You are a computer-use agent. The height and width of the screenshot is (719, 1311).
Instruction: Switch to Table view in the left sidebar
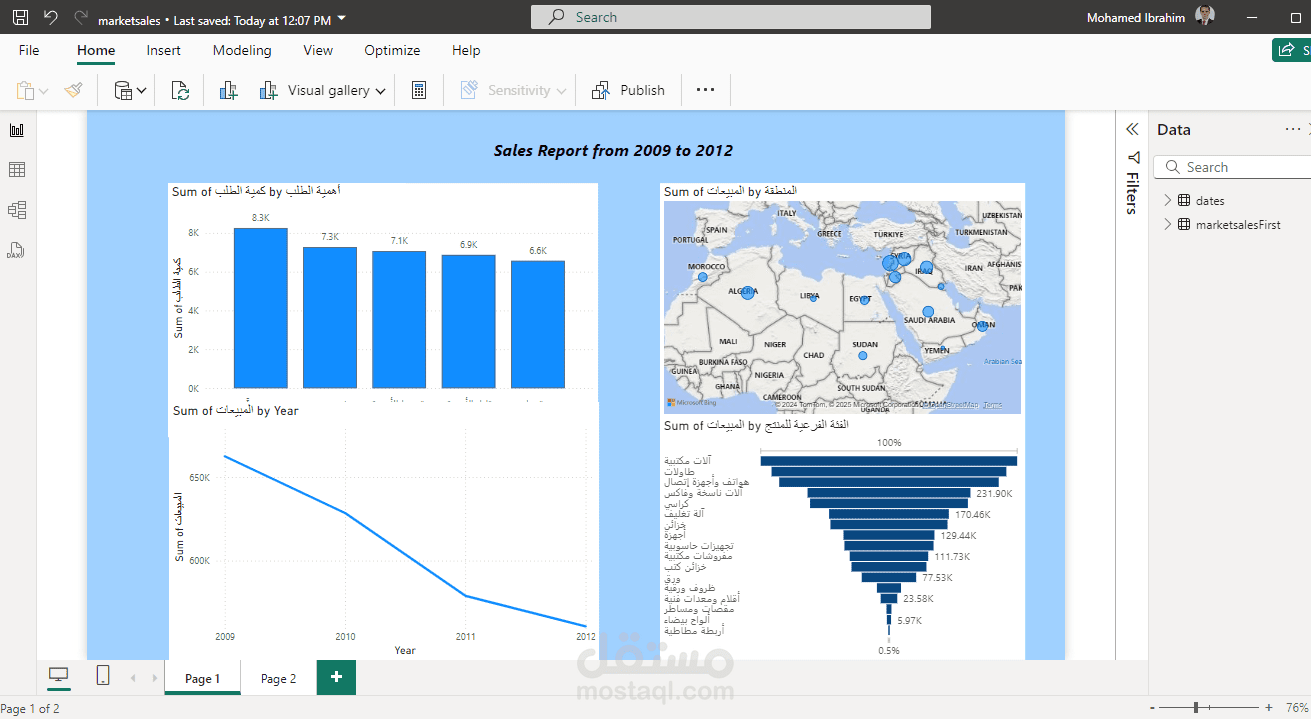pyautogui.click(x=17, y=170)
